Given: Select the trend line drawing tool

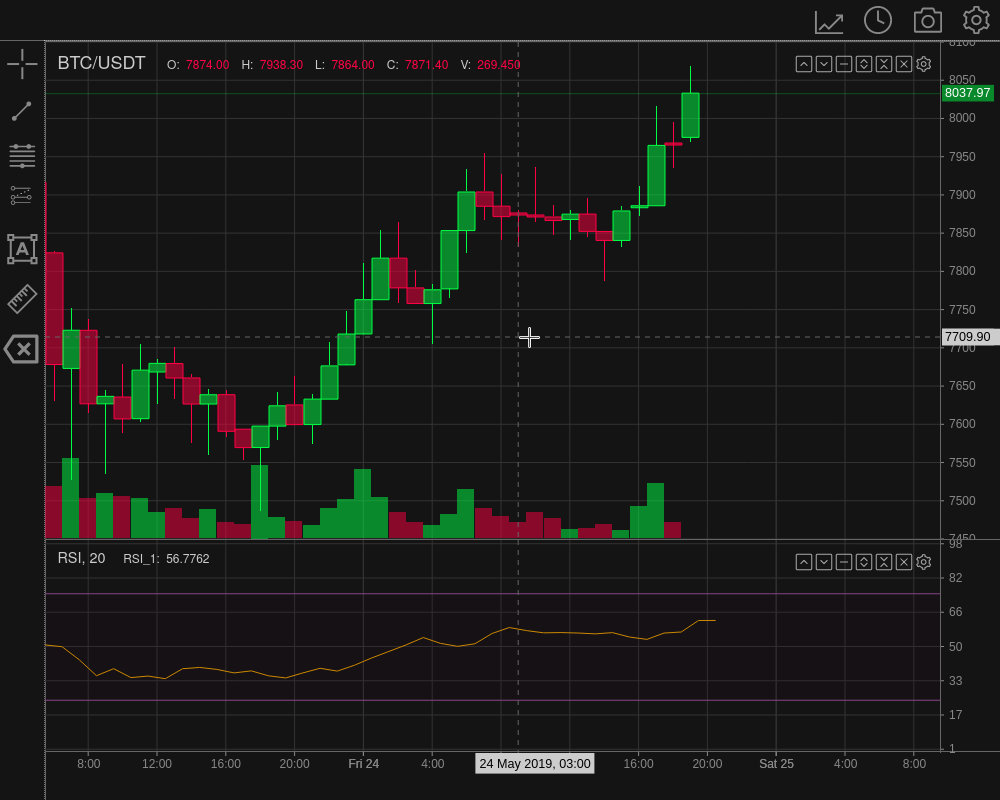Looking at the screenshot, I should pos(22,111).
